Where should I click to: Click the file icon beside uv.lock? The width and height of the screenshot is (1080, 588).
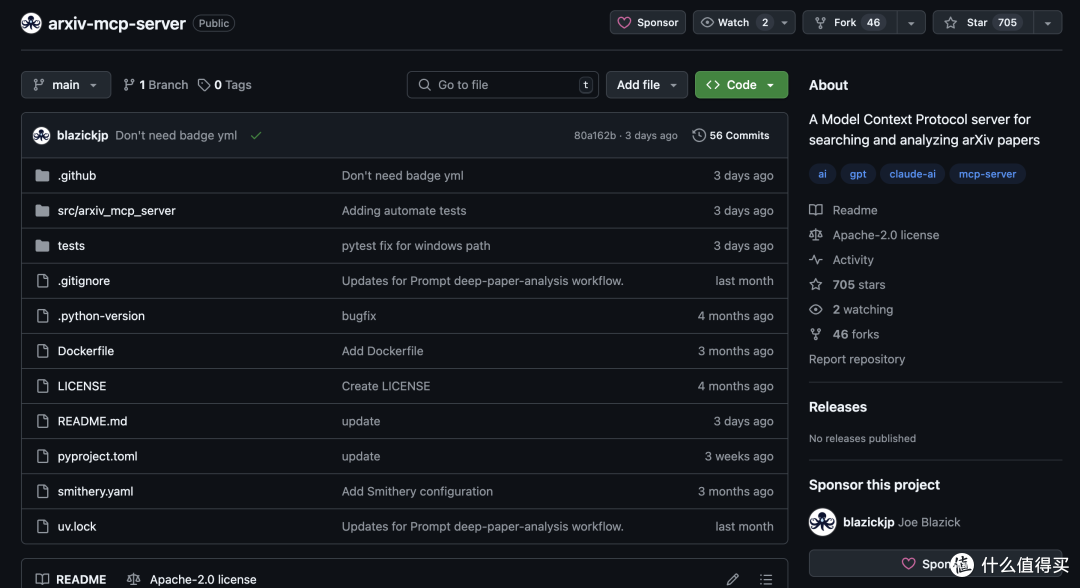tap(42, 527)
